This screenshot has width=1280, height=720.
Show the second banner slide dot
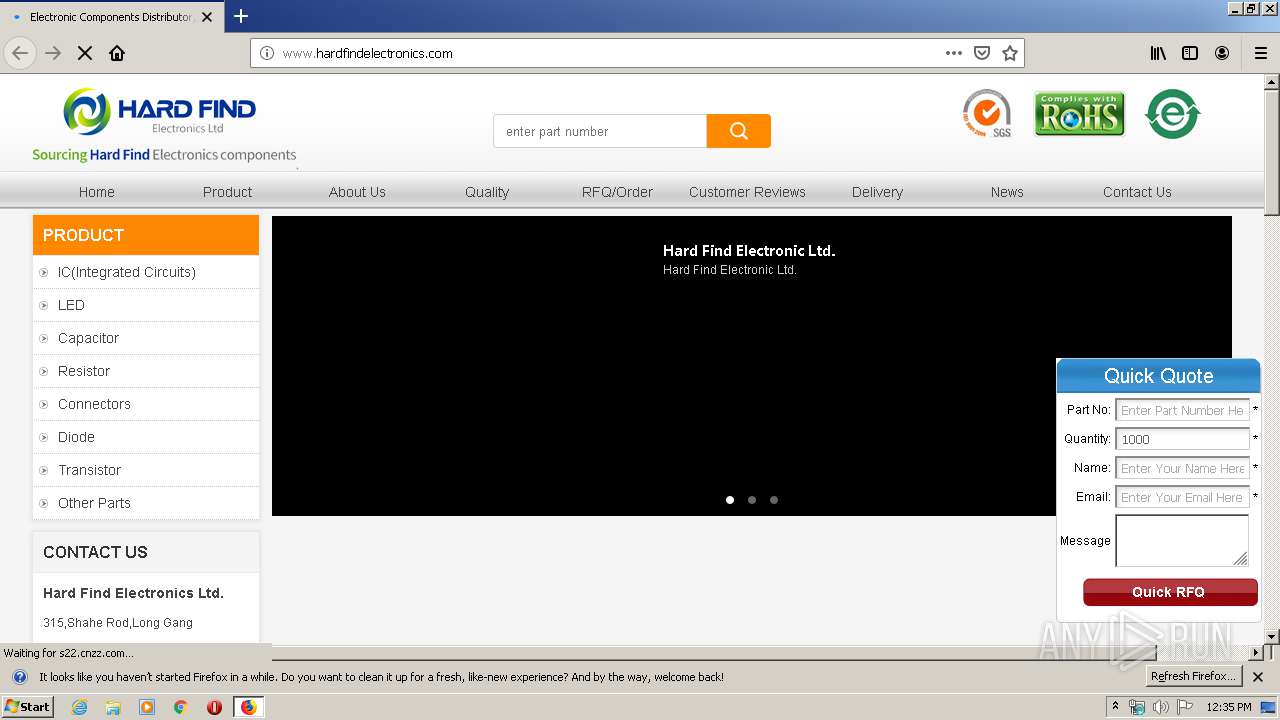tap(752, 500)
